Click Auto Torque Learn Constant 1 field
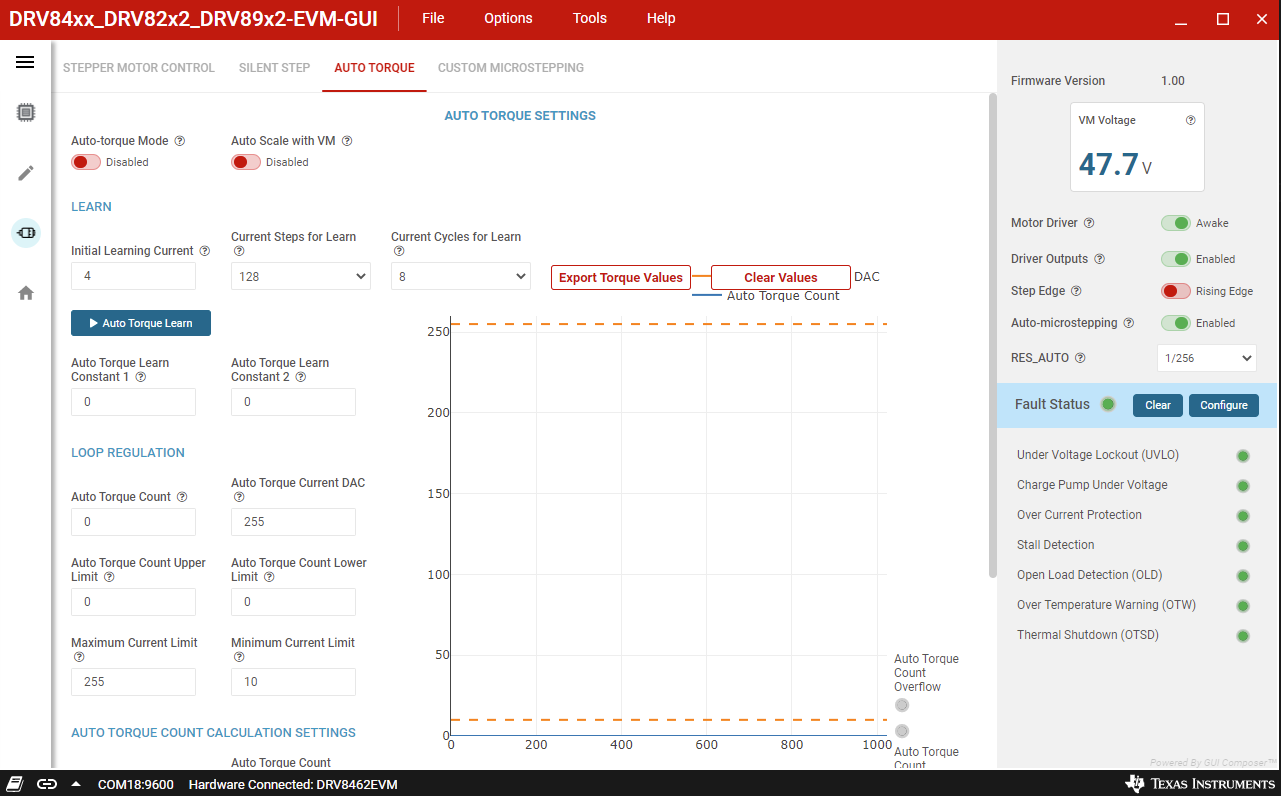The height and width of the screenshot is (796, 1281). [133, 402]
